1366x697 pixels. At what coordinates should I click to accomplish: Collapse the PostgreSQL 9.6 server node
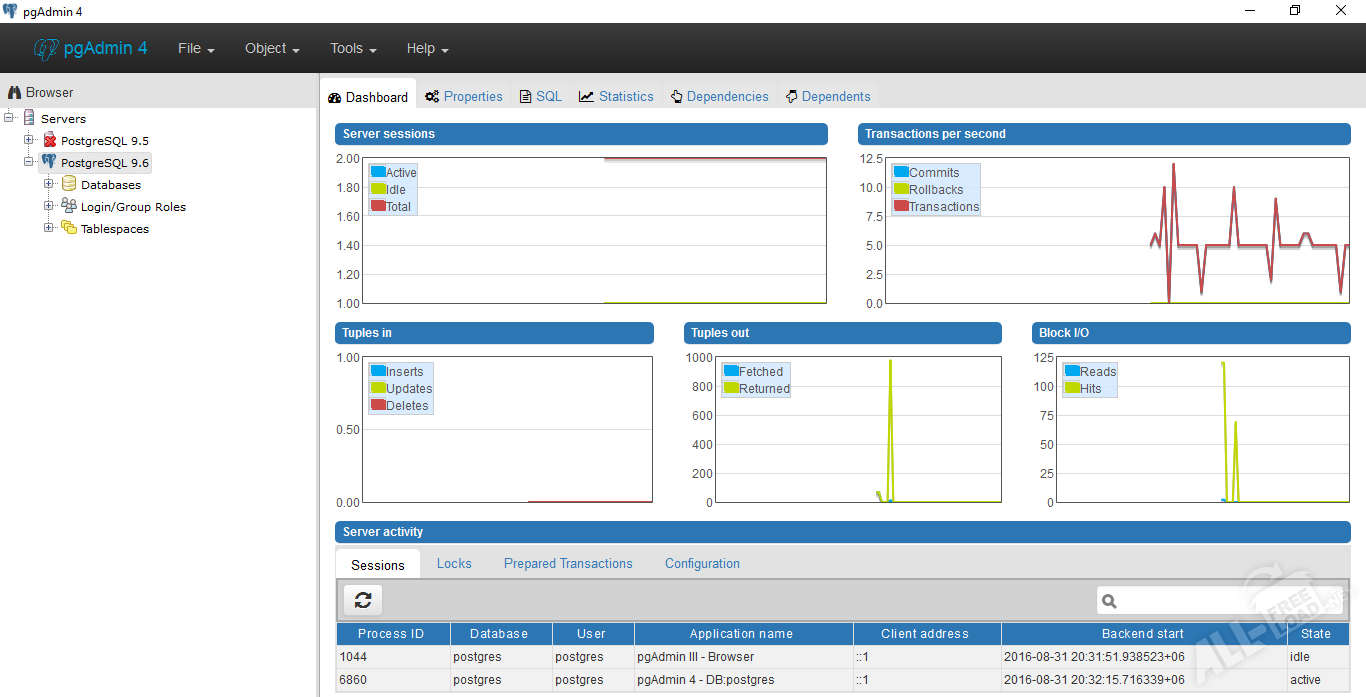click(29, 162)
